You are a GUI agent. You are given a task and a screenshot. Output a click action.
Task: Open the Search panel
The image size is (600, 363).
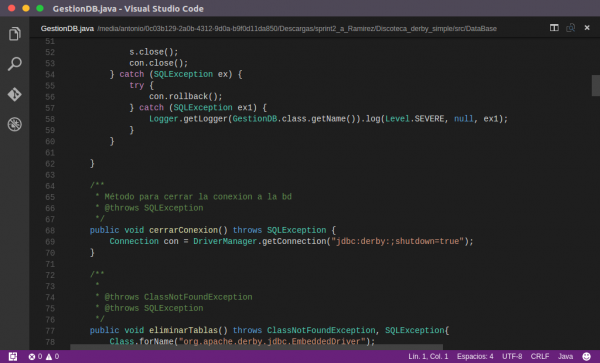point(15,63)
